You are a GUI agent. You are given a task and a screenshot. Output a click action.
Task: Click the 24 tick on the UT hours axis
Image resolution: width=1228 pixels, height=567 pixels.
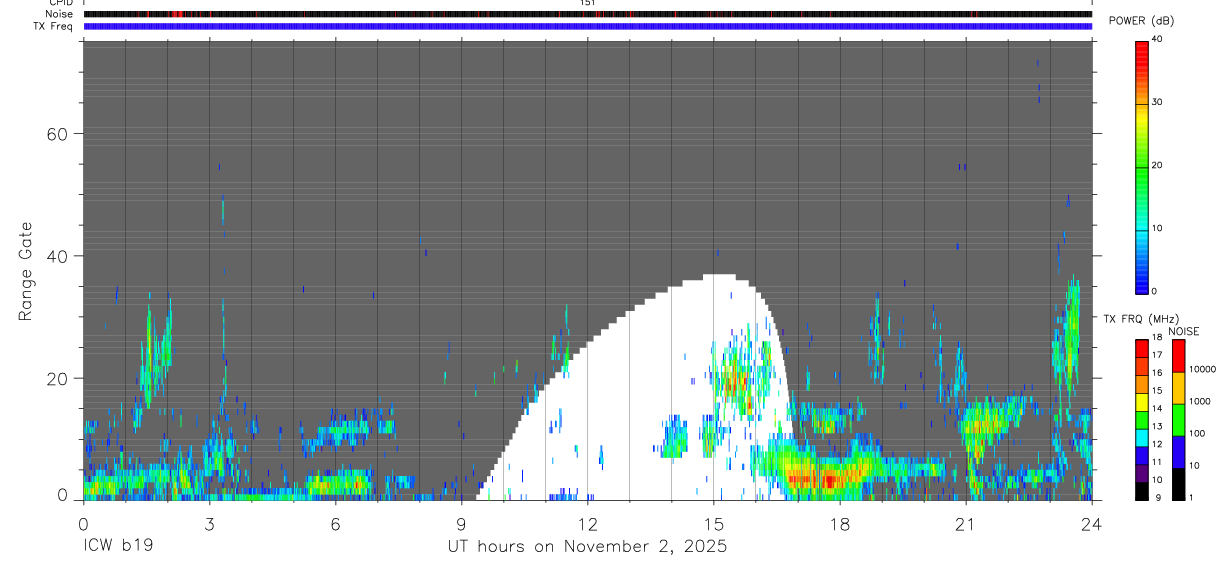pos(1091,524)
